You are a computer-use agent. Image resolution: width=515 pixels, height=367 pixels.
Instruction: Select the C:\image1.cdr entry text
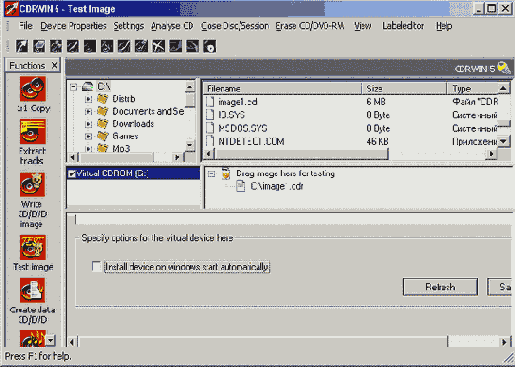coord(277,186)
